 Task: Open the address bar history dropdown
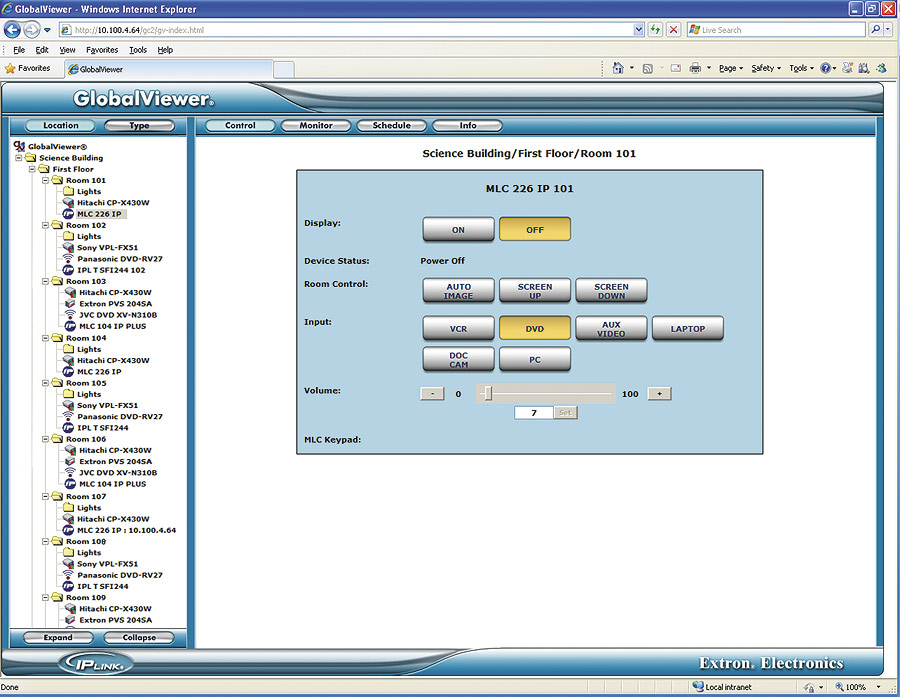click(638, 30)
